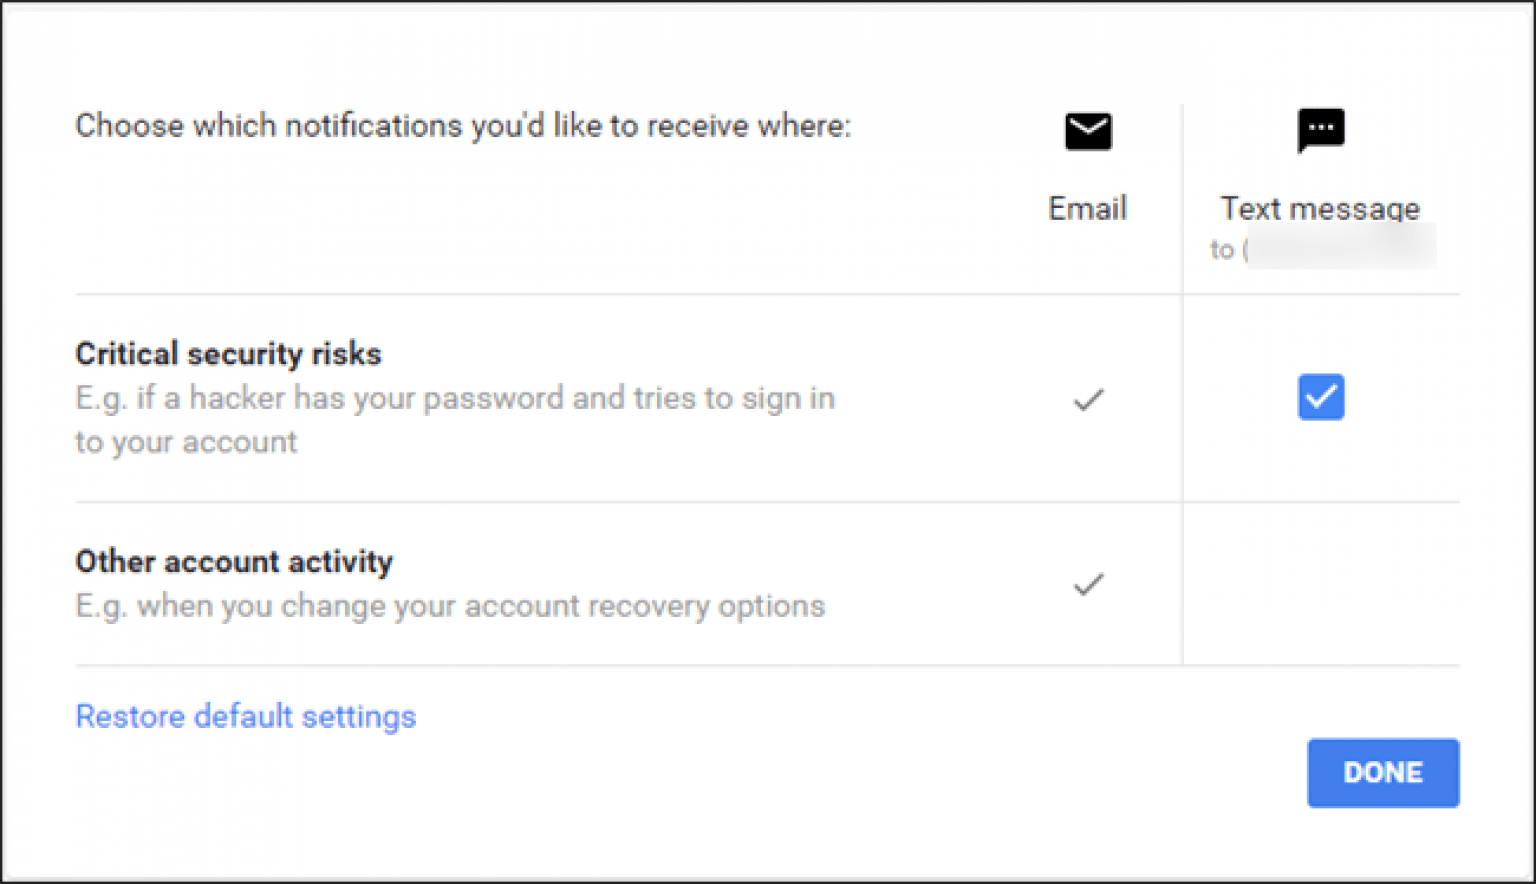Click 'to your account' description line

pos(186,442)
